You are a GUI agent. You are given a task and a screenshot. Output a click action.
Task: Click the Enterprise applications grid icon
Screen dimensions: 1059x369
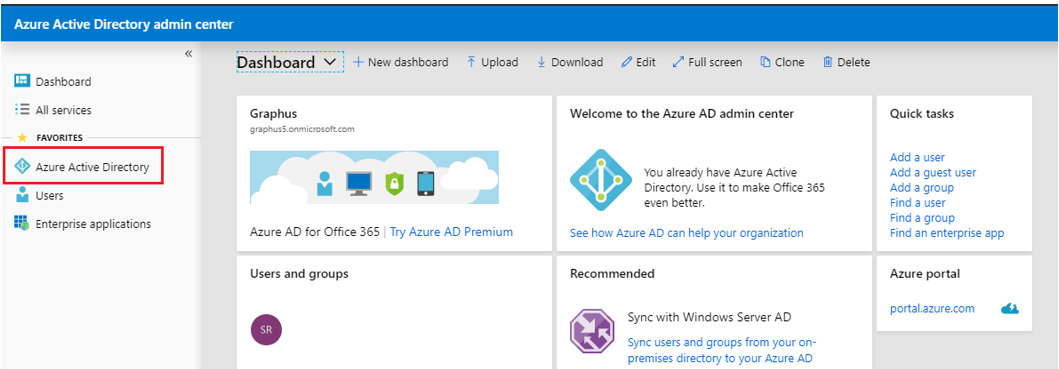[x=22, y=224]
